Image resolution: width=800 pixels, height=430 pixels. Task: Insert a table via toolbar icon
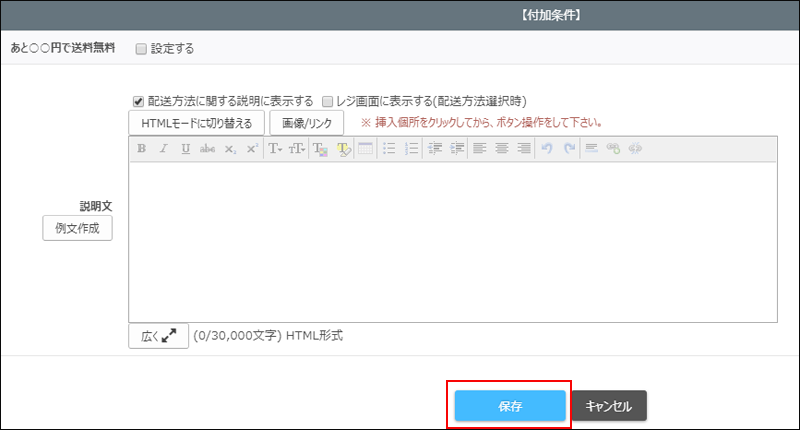coord(365,148)
